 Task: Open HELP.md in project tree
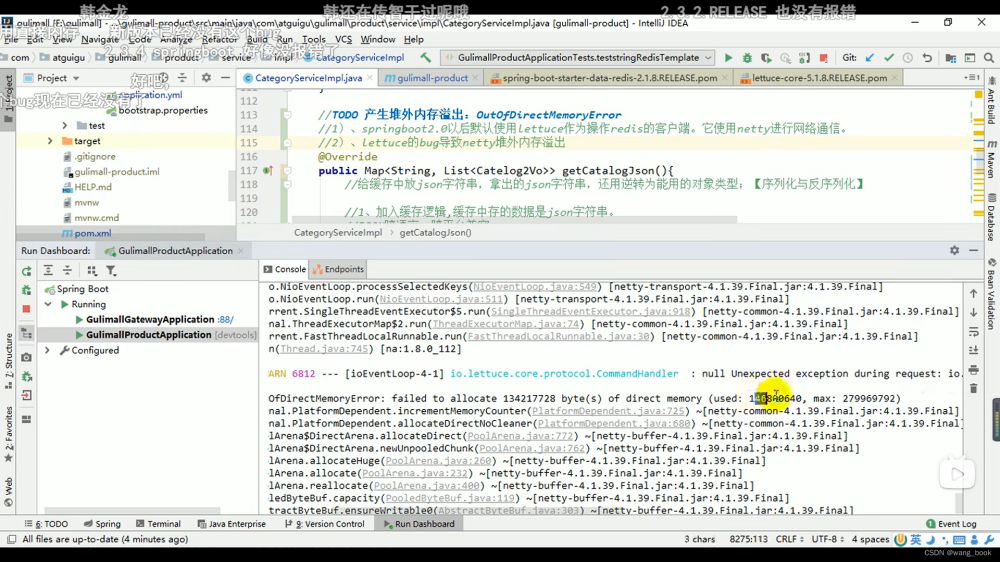click(93, 187)
